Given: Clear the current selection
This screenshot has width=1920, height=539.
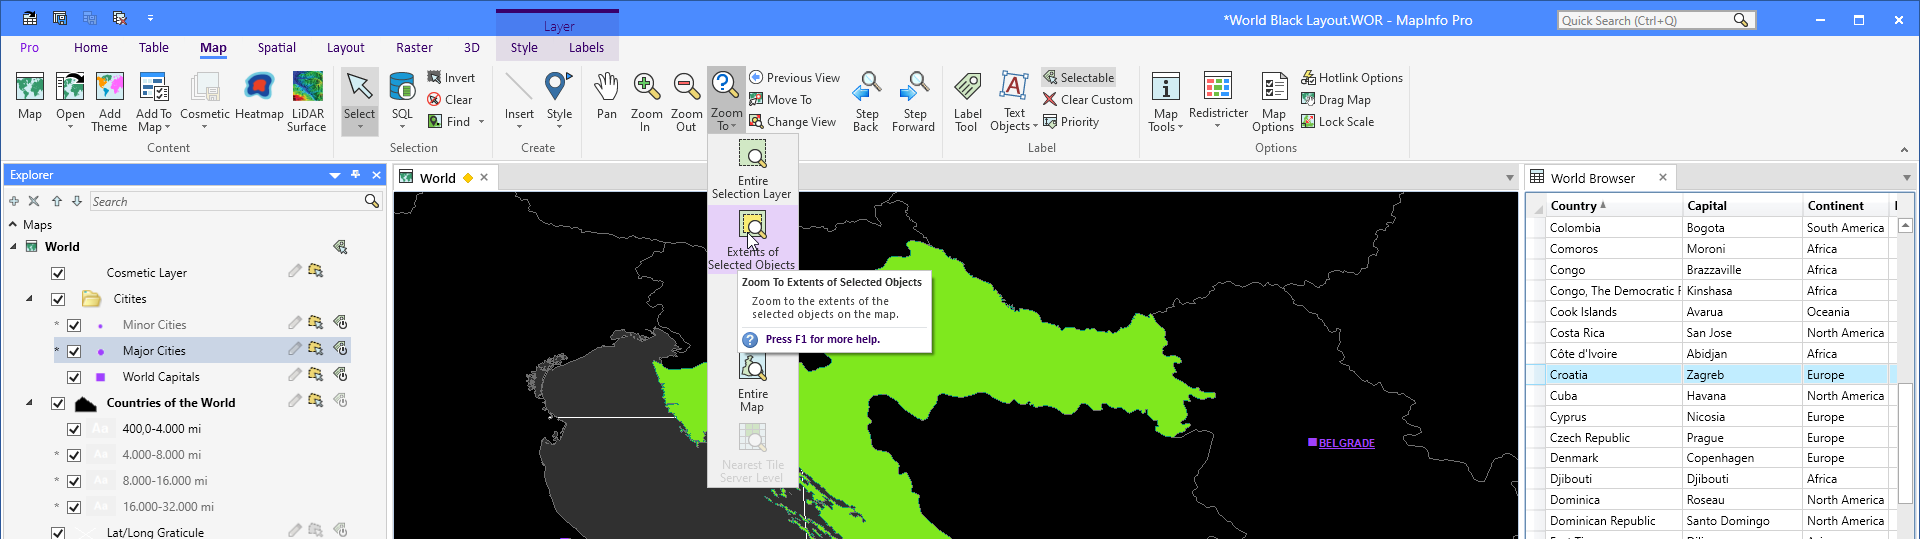Looking at the screenshot, I should pos(450,100).
